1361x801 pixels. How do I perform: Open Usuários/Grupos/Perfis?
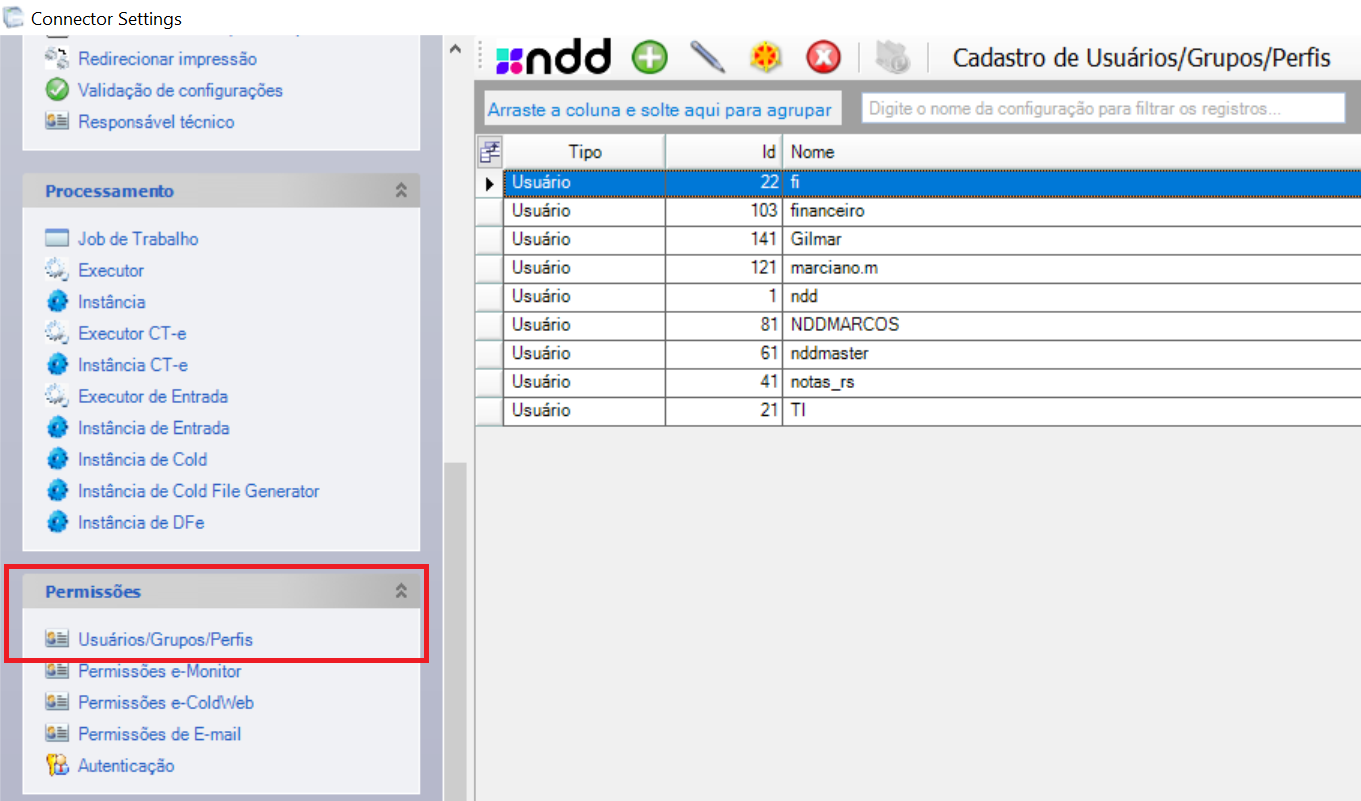pos(165,639)
